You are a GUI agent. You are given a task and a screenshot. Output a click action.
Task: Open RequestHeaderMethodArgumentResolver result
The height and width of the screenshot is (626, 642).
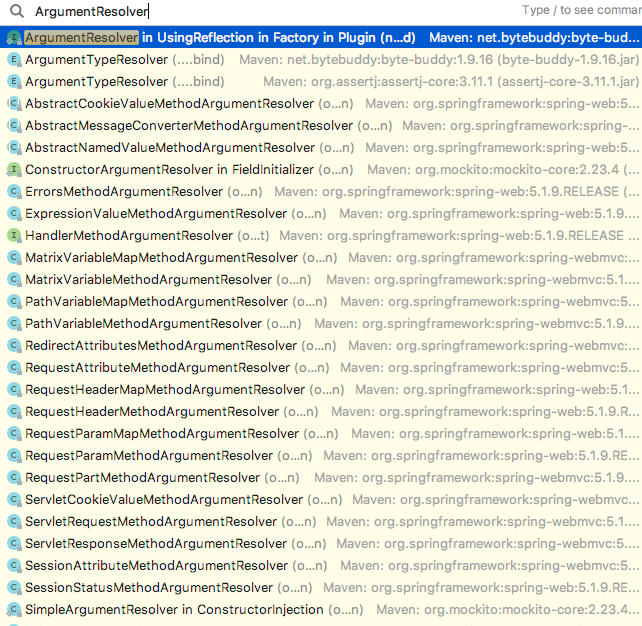[x=321, y=411]
